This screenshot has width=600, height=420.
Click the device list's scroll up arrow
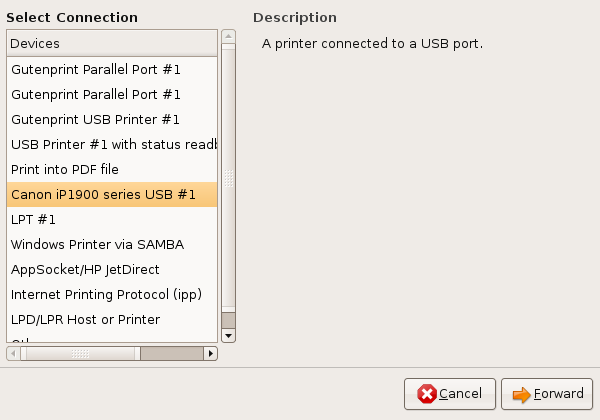coord(228,37)
